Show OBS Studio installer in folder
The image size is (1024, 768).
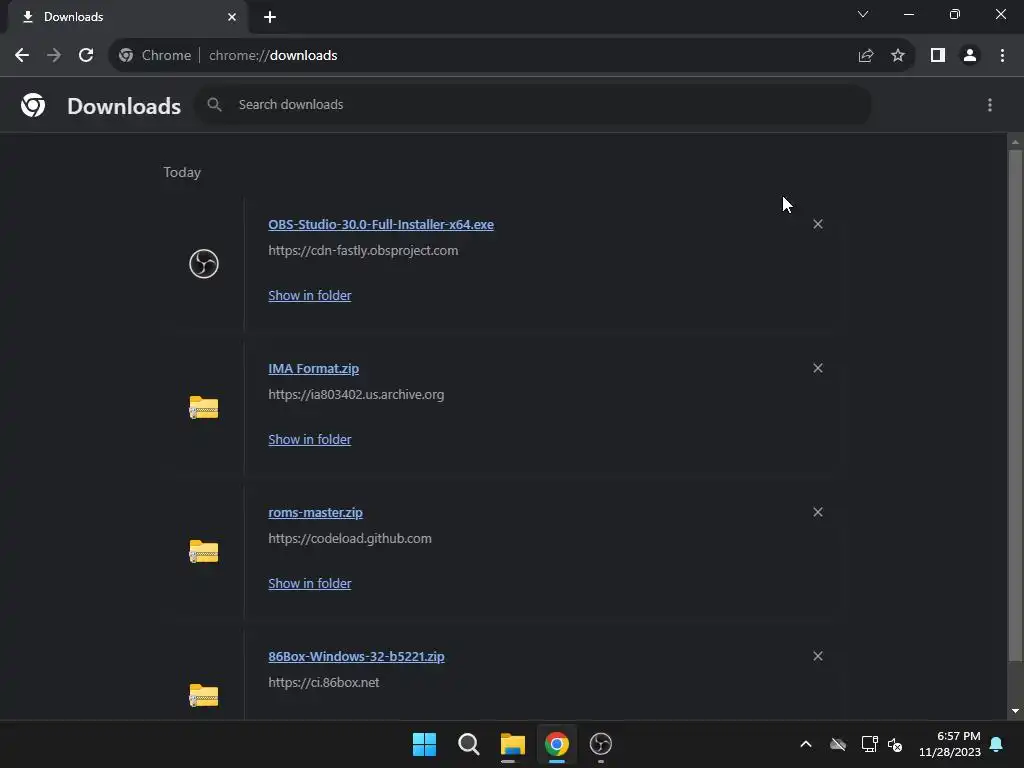point(310,295)
